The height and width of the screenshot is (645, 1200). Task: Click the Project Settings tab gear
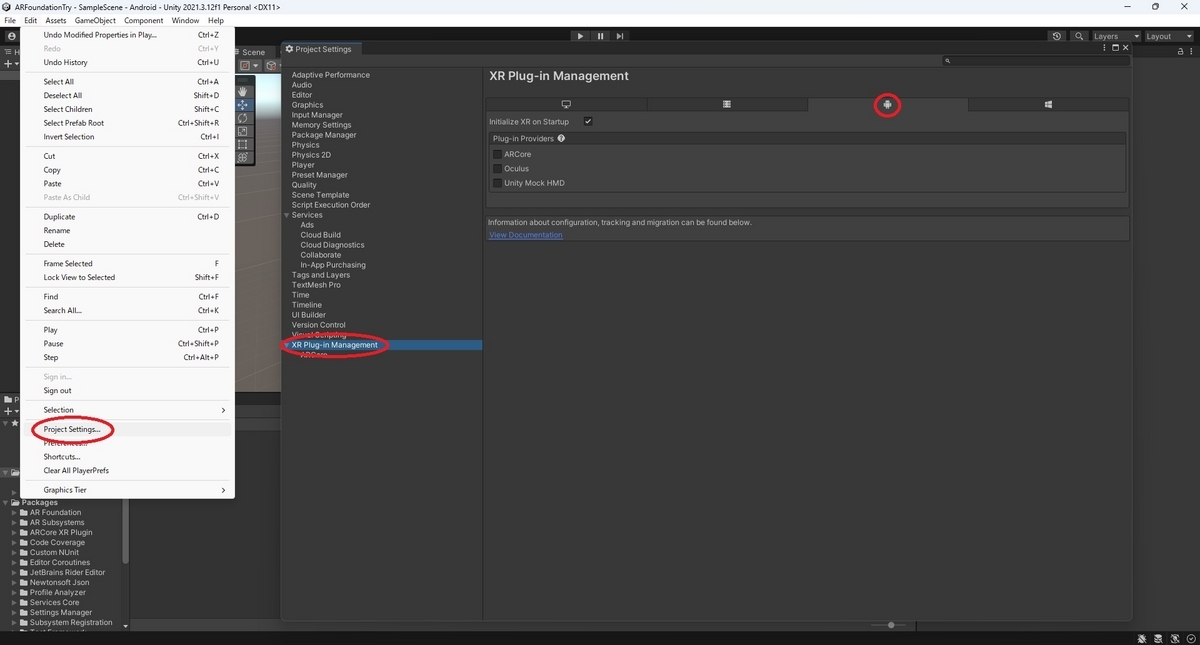289,49
